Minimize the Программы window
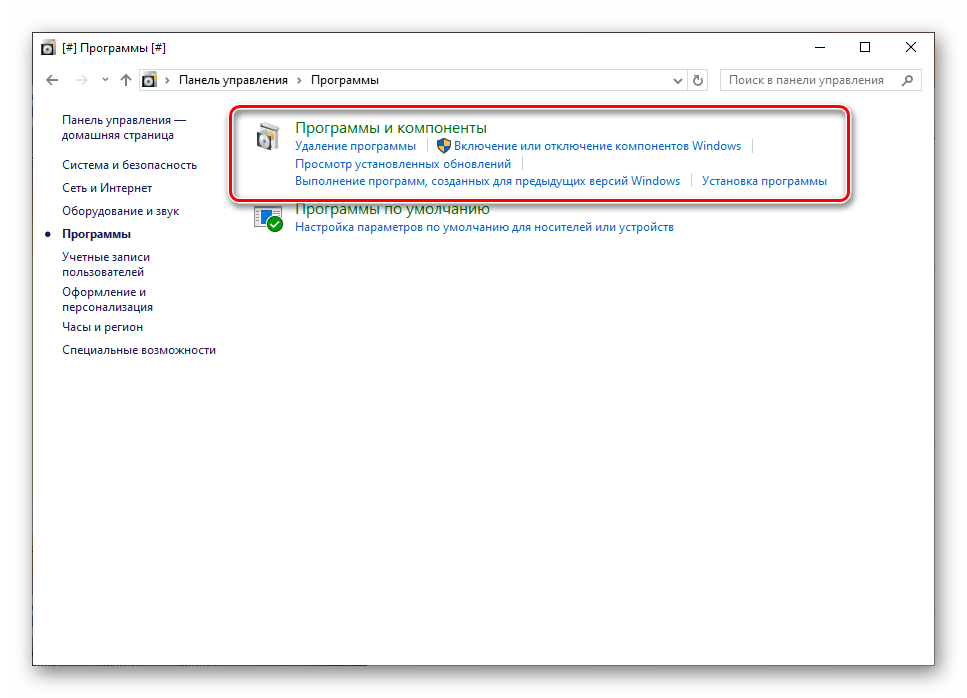 coord(820,47)
